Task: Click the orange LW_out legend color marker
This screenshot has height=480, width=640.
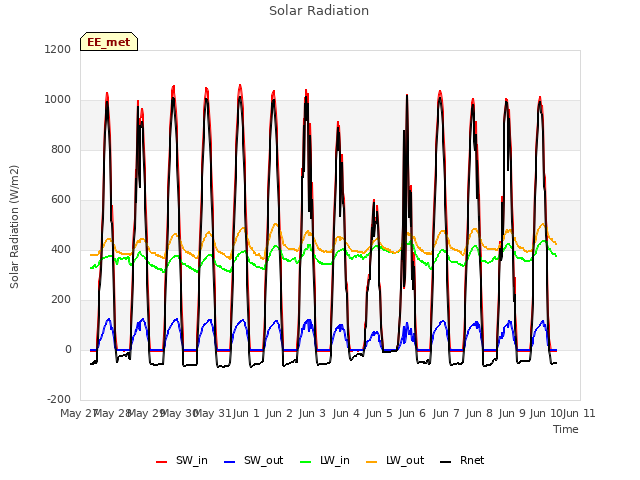Action: (x=372, y=462)
